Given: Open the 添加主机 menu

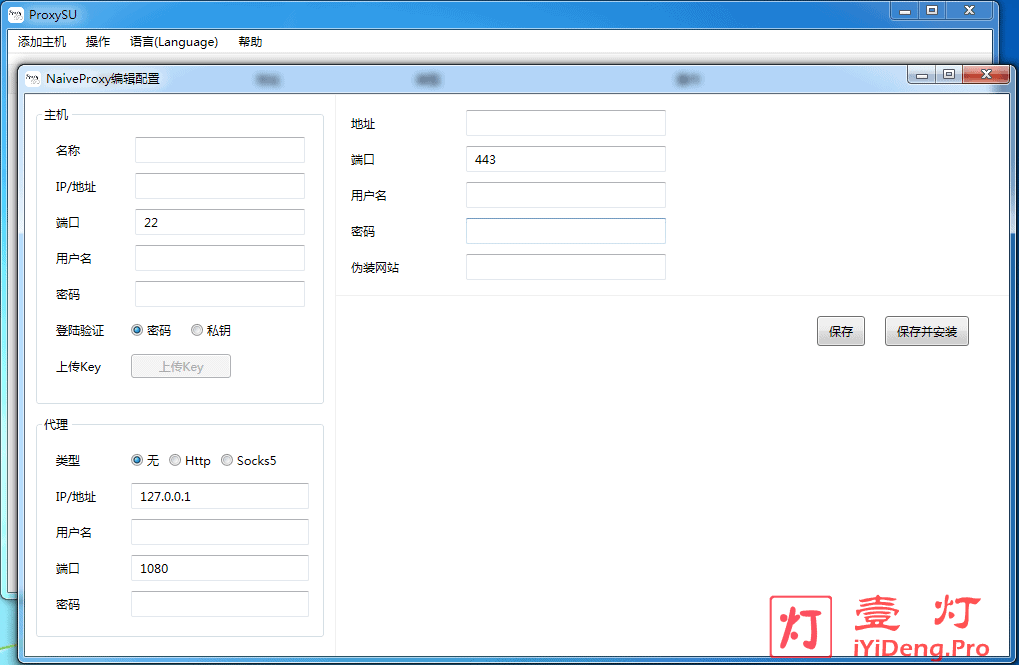Looking at the screenshot, I should tap(42, 42).
